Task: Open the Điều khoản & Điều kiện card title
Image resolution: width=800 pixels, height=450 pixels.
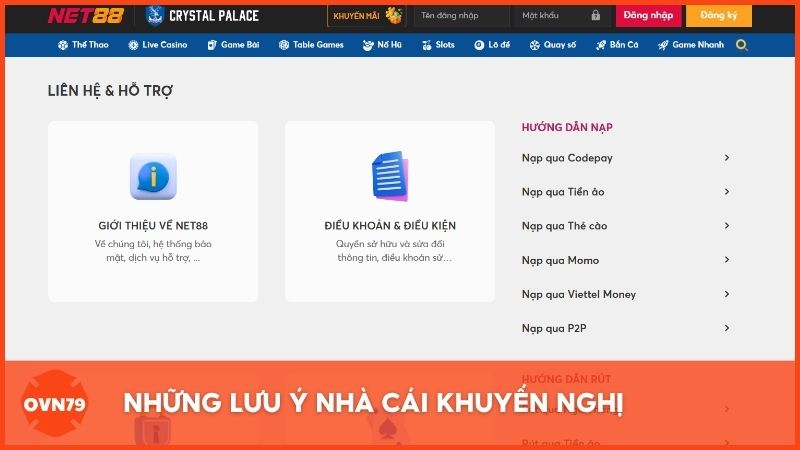Action: 390,226
